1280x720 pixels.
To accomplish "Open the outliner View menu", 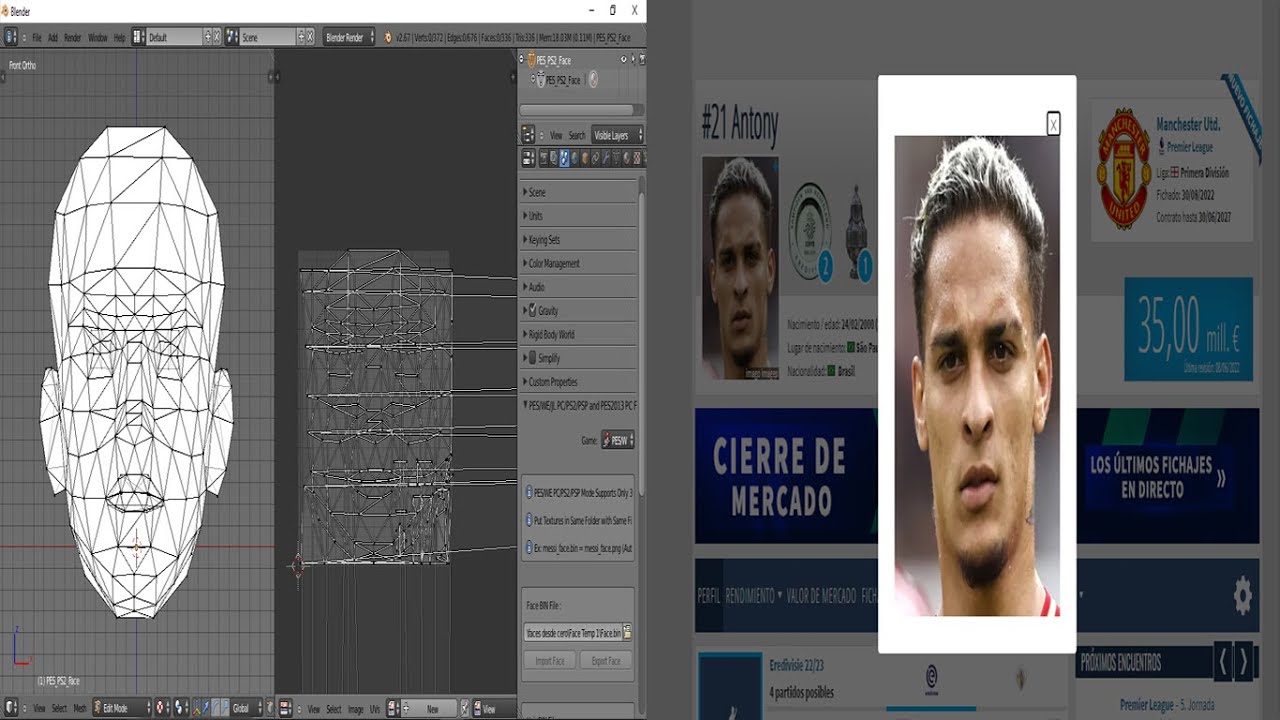I will pos(556,135).
